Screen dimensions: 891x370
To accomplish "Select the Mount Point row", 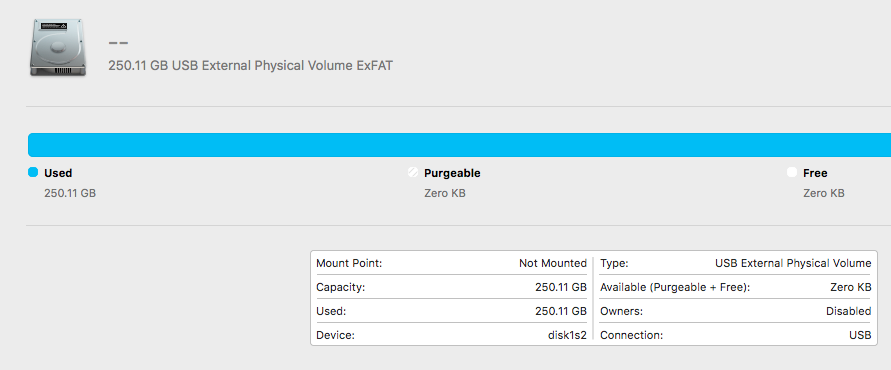I will (451, 263).
